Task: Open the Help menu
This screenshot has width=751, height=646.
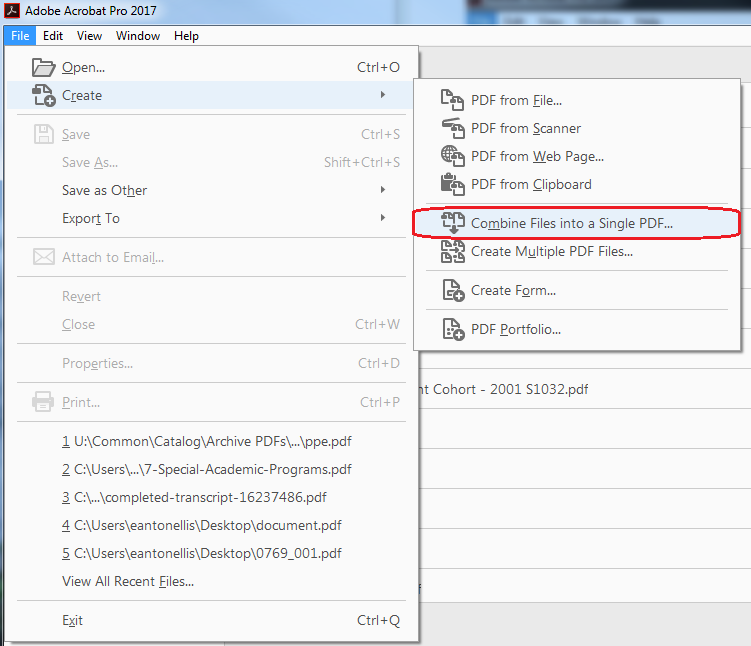Action: [x=186, y=36]
